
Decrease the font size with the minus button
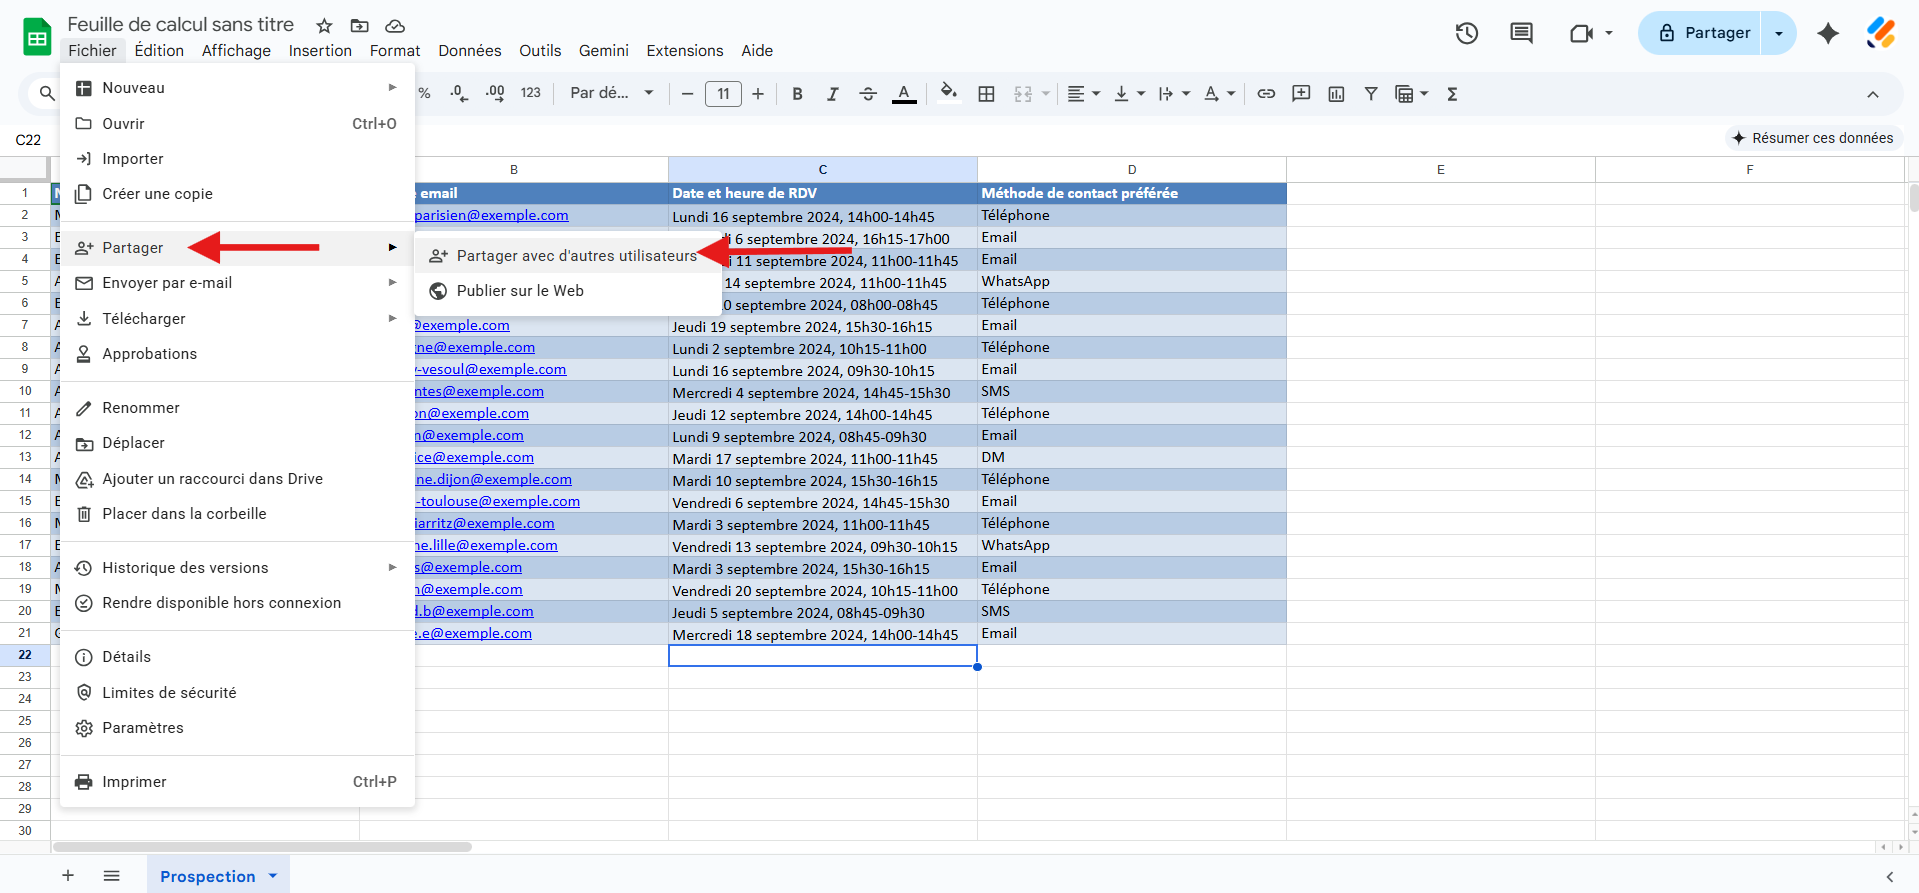[687, 94]
